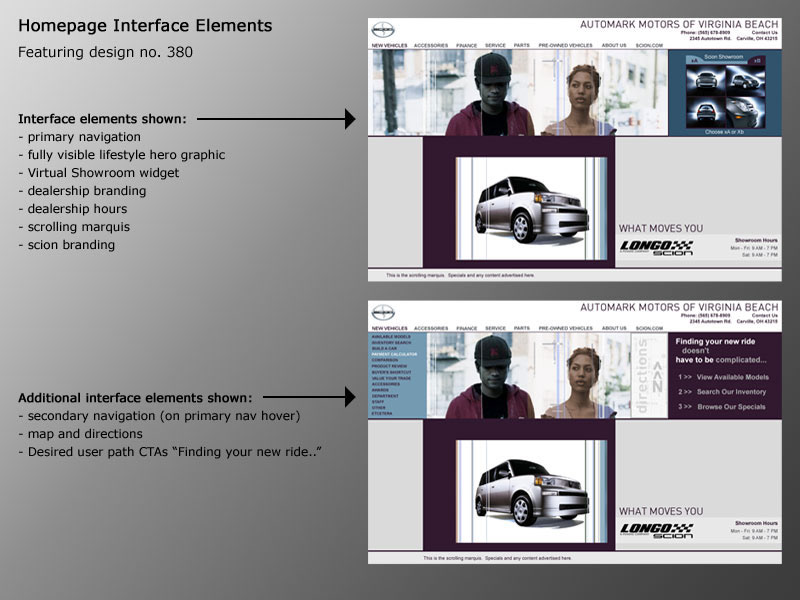Open PRE-OWNED VEHICLES in the lower mockup nav
Screen dimensions: 800x600
tap(565, 328)
